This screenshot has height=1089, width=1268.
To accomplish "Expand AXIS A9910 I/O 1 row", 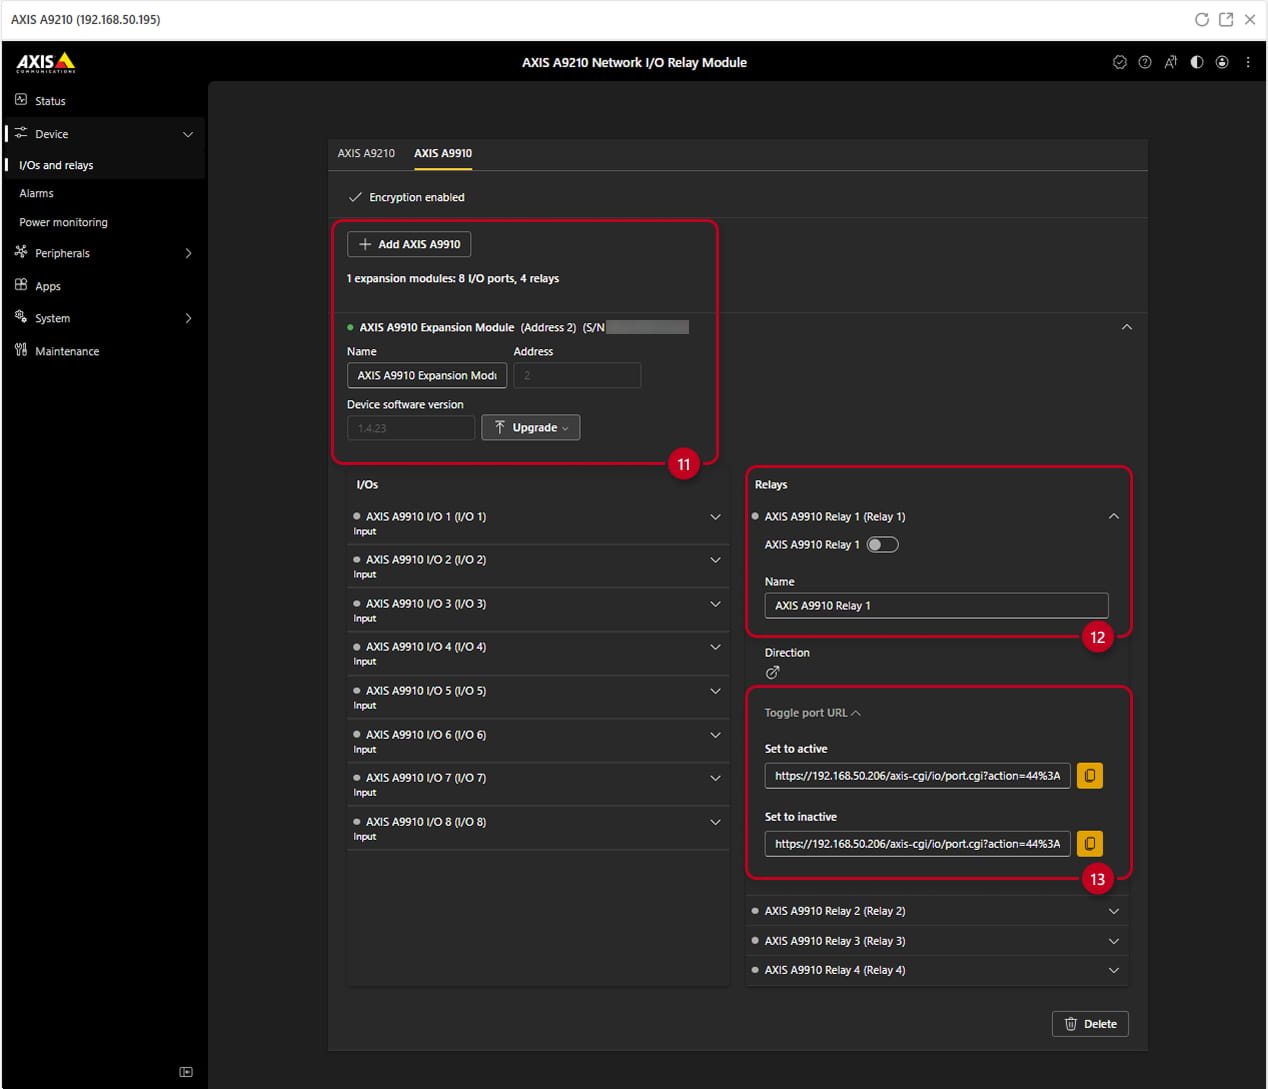I will point(715,517).
